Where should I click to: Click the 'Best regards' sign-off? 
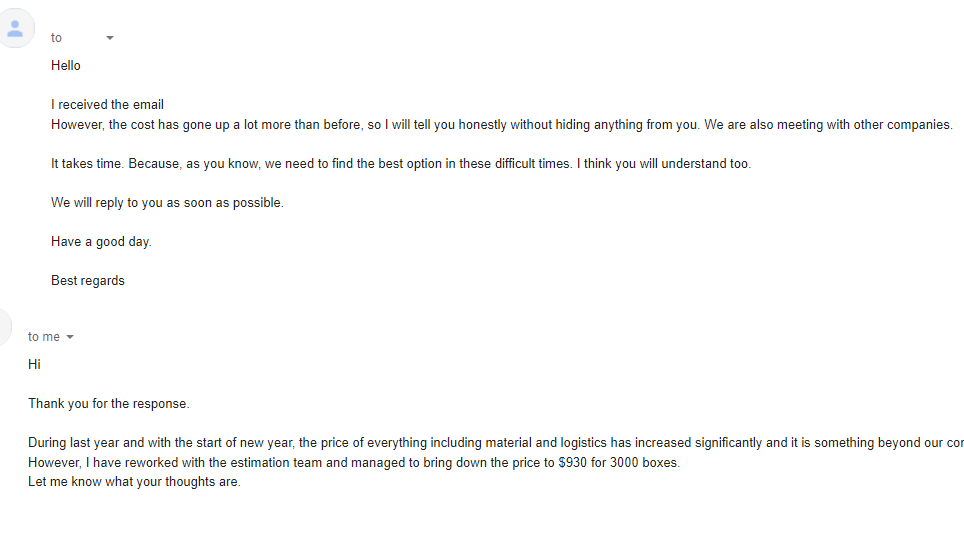point(88,281)
